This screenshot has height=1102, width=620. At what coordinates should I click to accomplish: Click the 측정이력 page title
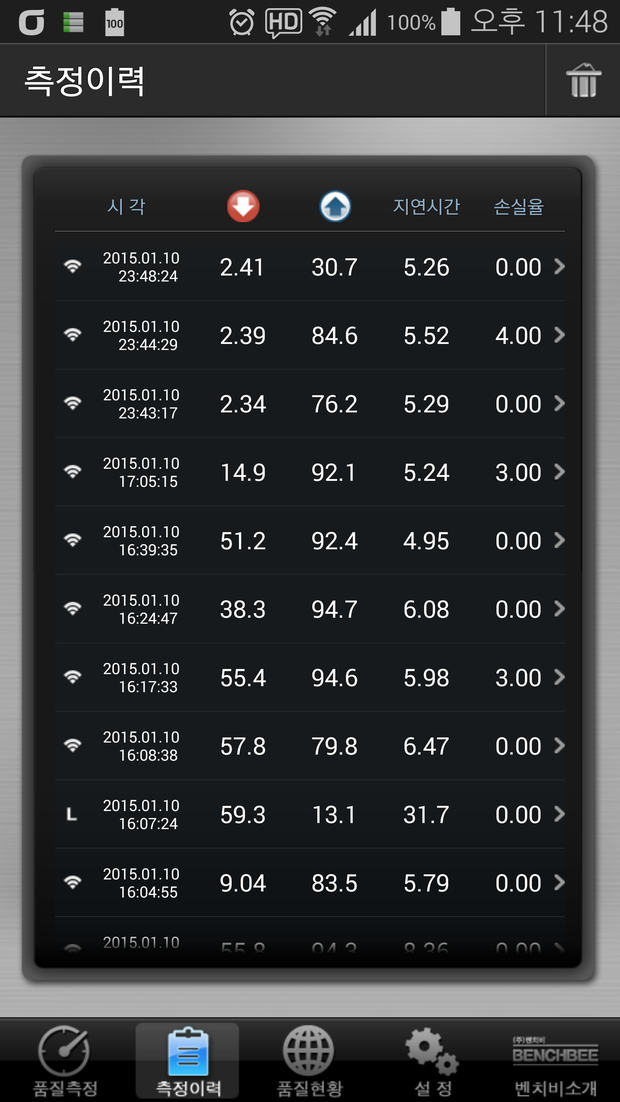[x=84, y=81]
